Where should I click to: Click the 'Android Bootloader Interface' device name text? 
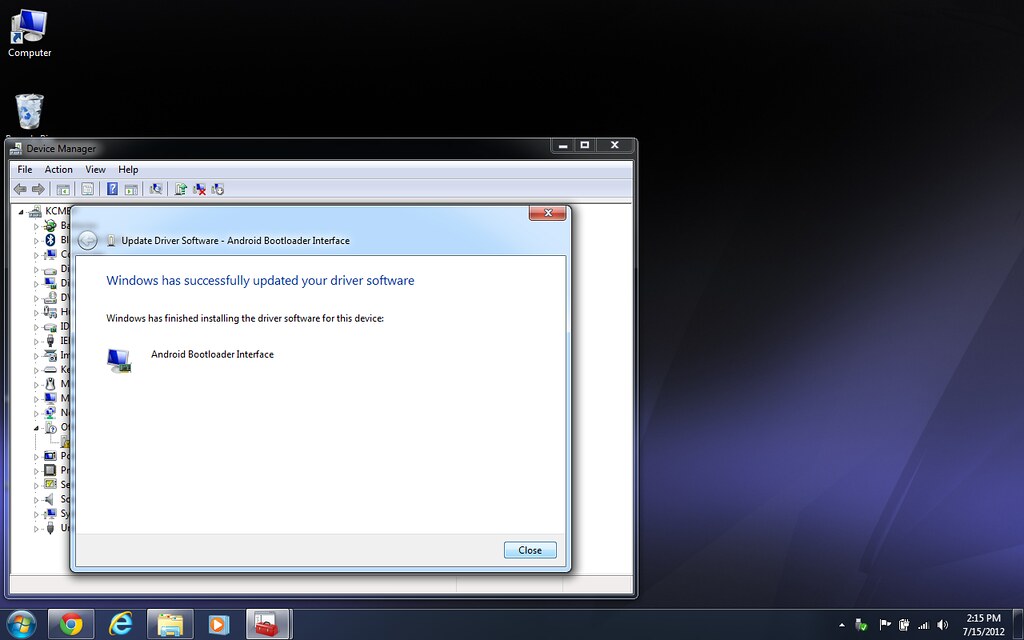click(x=212, y=355)
